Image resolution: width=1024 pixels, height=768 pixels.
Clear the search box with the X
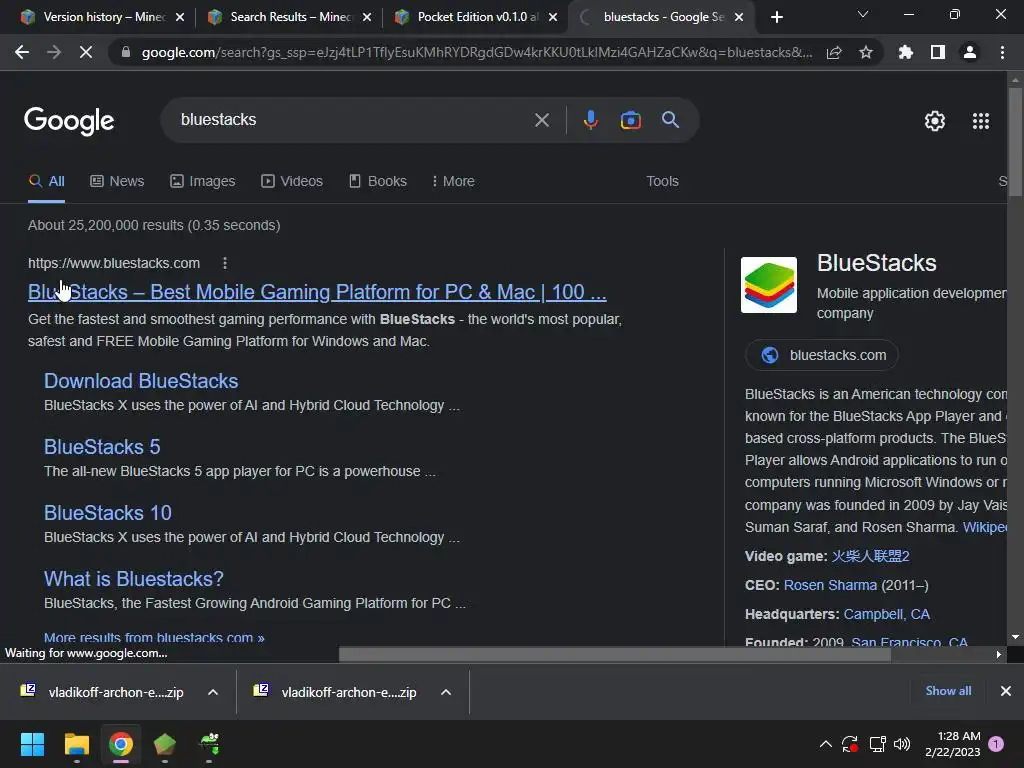(x=542, y=120)
